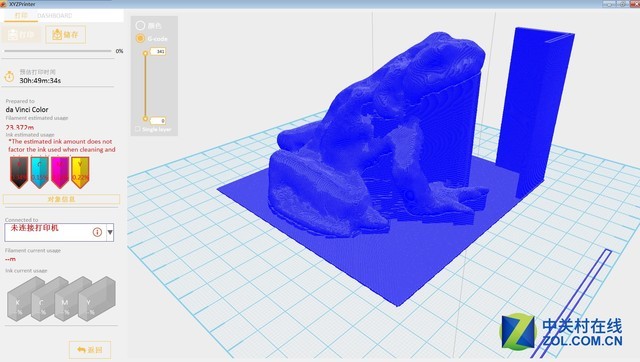Select the G-code view radio button
640x362 pixels.
(140, 38)
